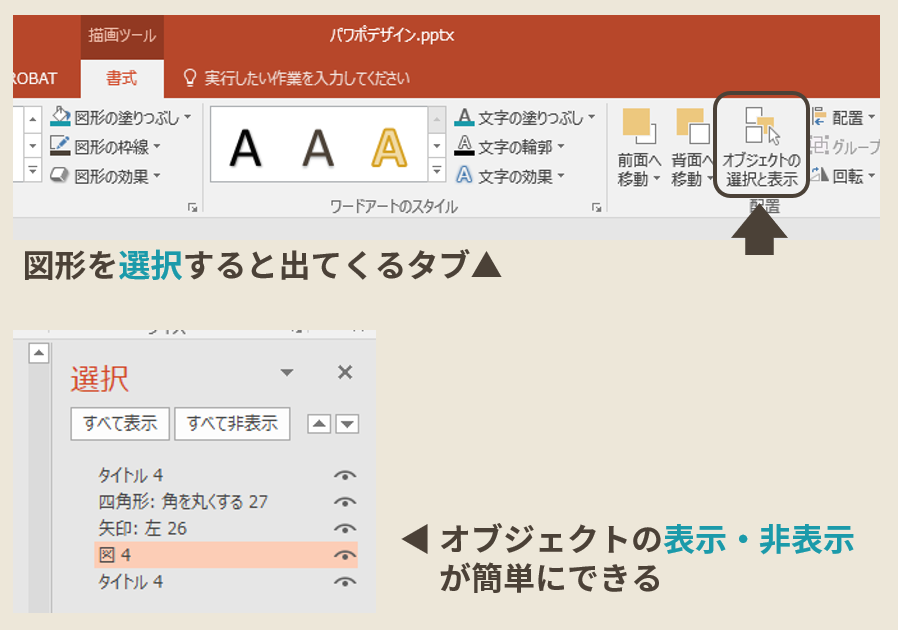Close the 選択 pane

(x=345, y=372)
